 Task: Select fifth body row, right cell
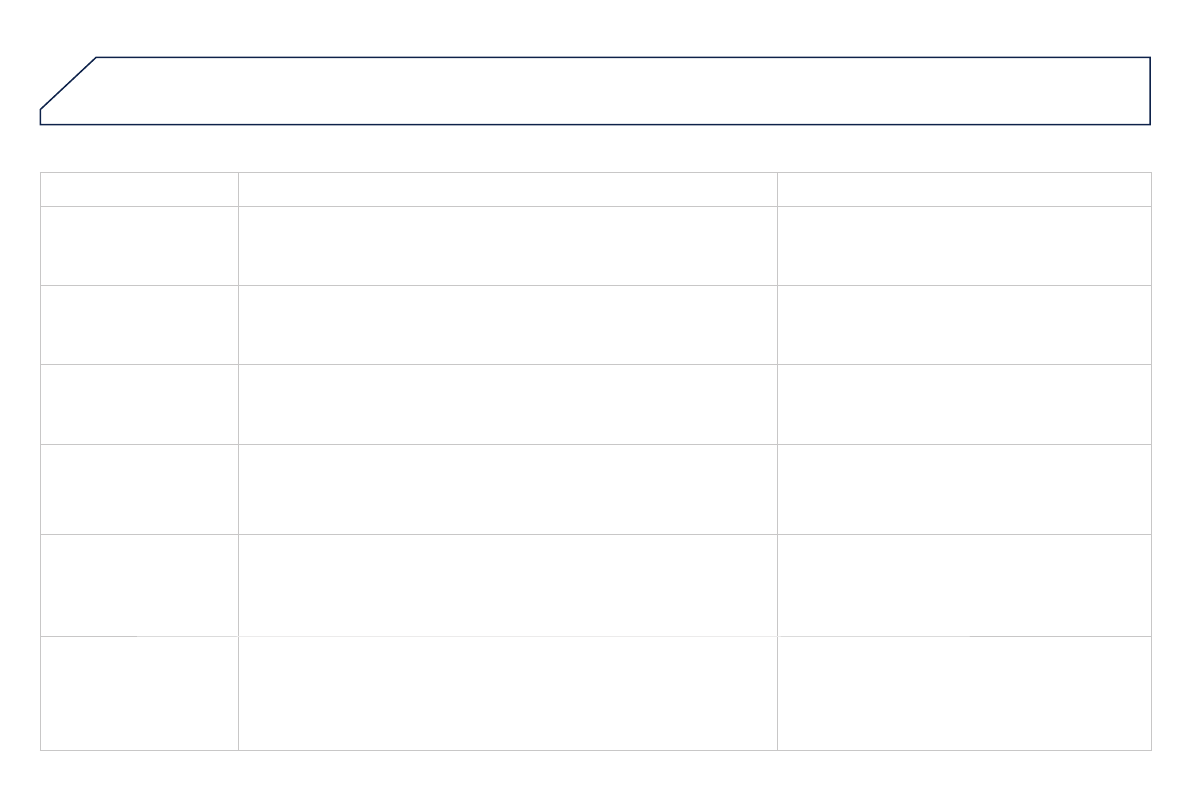point(964,585)
